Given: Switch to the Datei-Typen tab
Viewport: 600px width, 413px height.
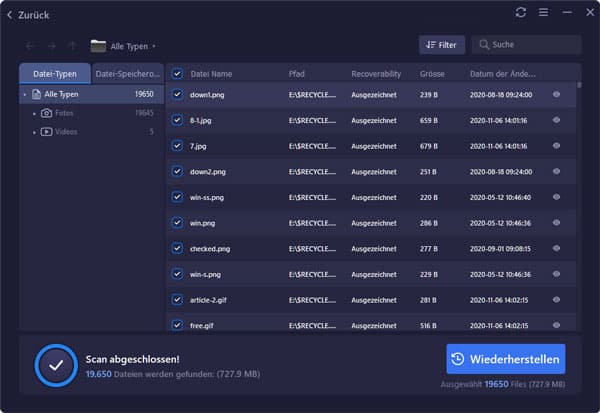Looking at the screenshot, I should (55, 73).
